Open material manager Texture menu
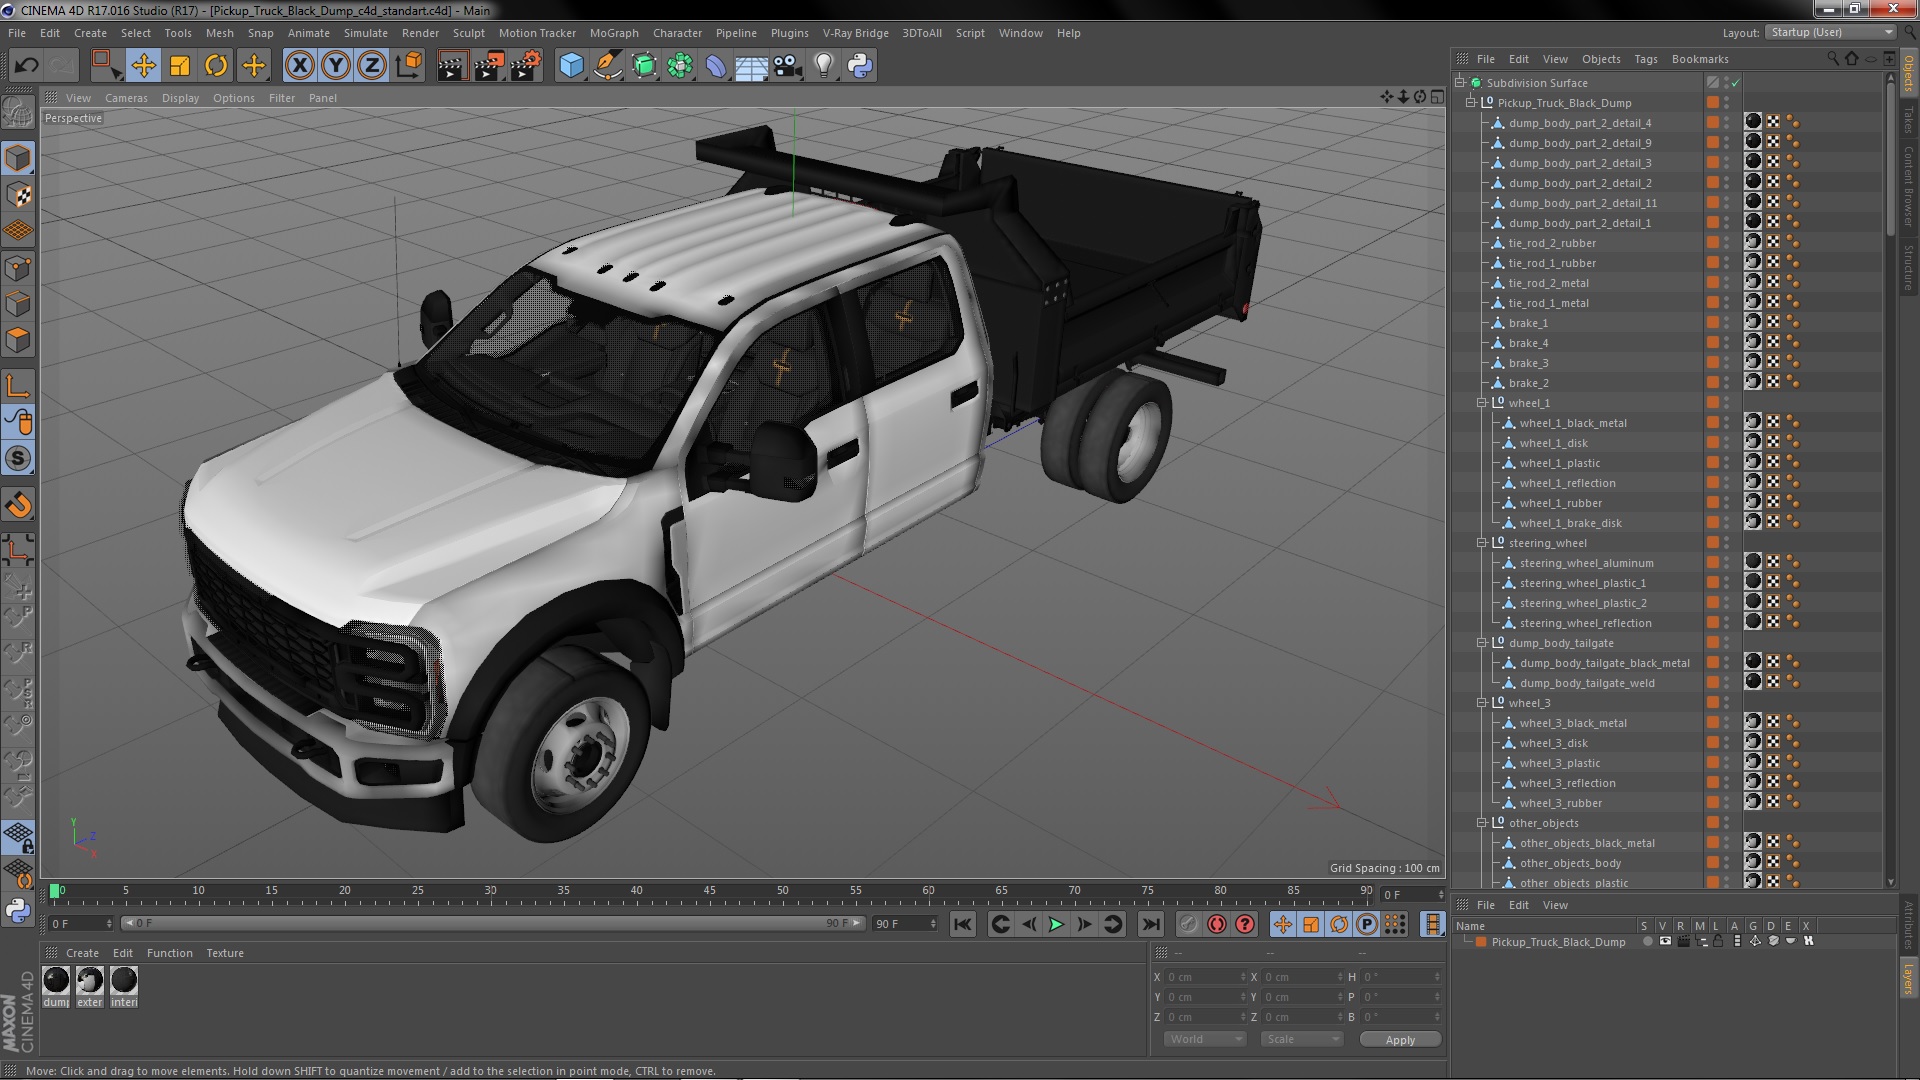Image resolution: width=1920 pixels, height=1080 pixels. 225,953
